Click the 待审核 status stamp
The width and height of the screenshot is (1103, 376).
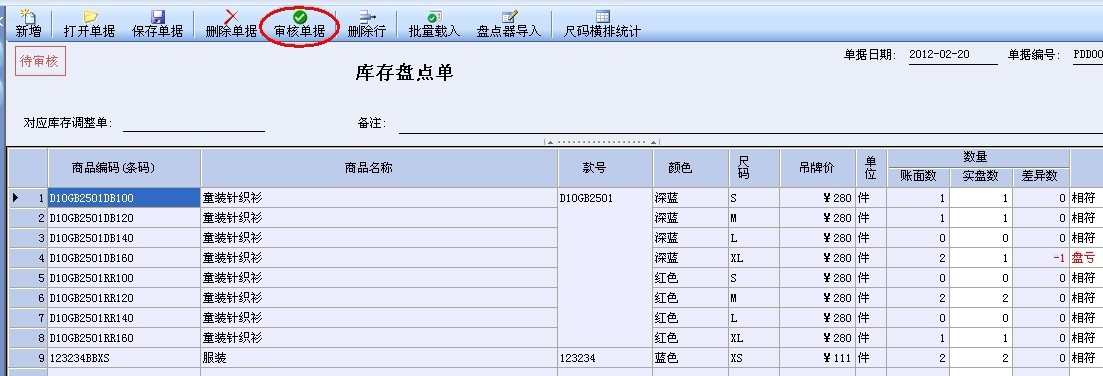coord(40,61)
